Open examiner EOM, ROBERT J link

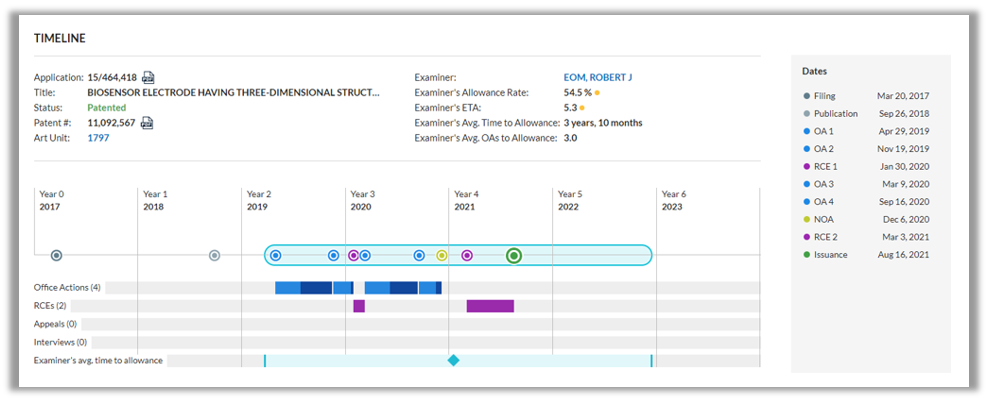click(598, 78)
